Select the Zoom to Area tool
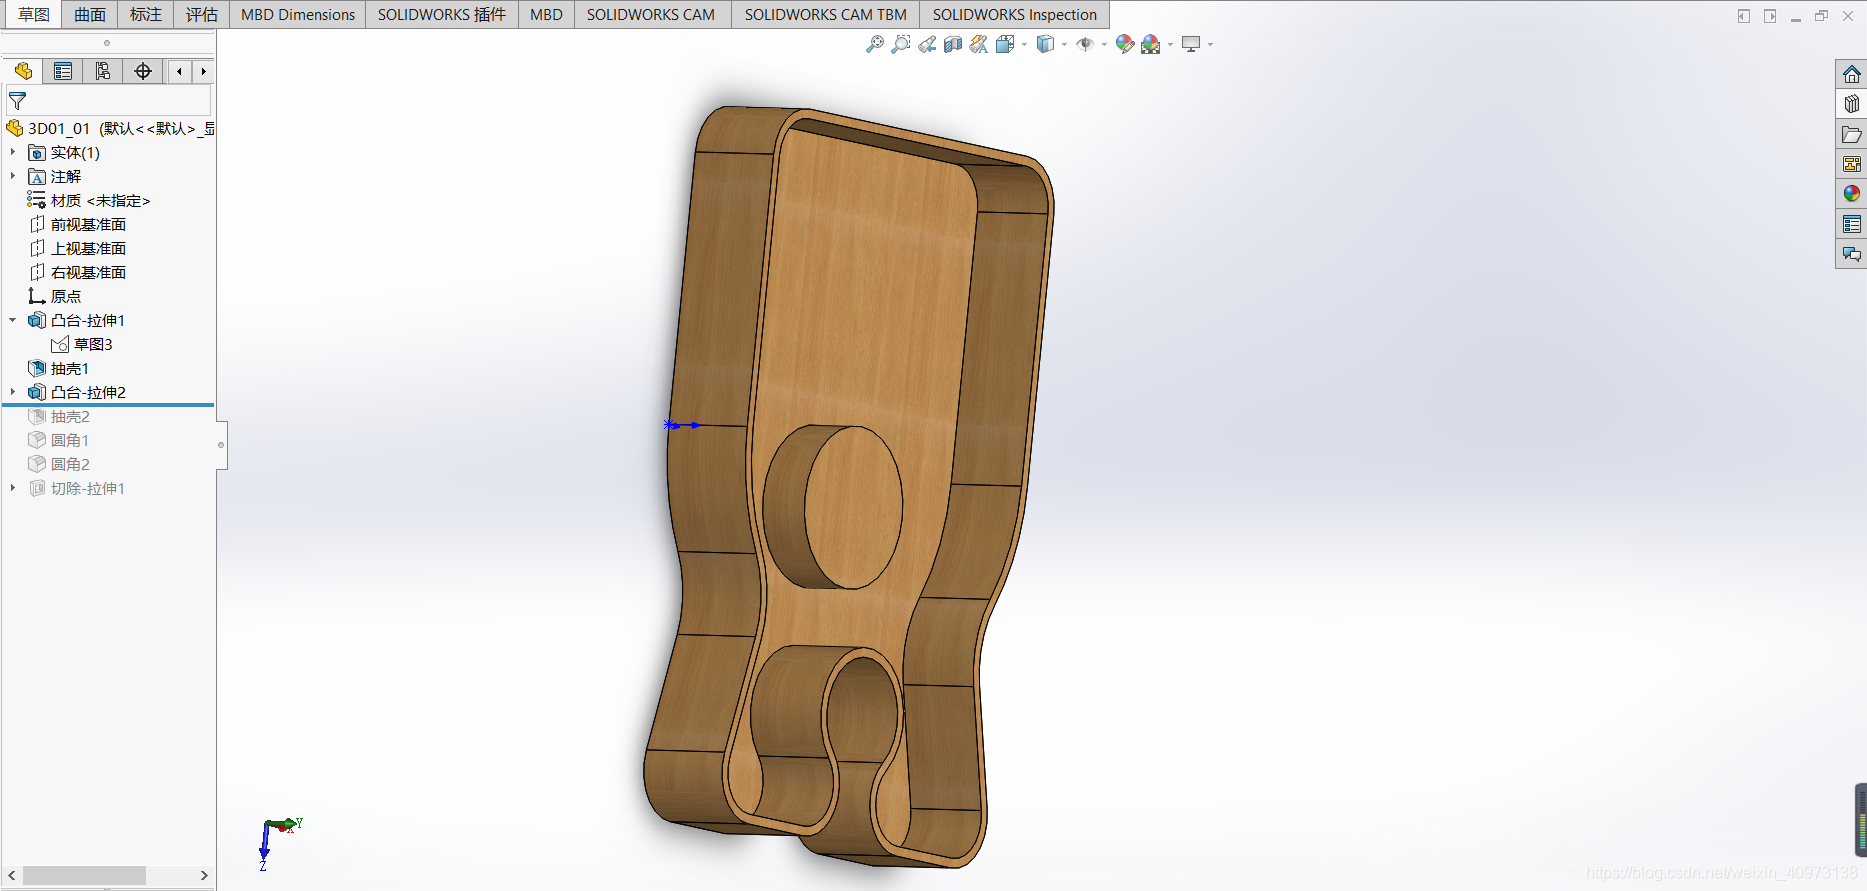 click(901, 44)
